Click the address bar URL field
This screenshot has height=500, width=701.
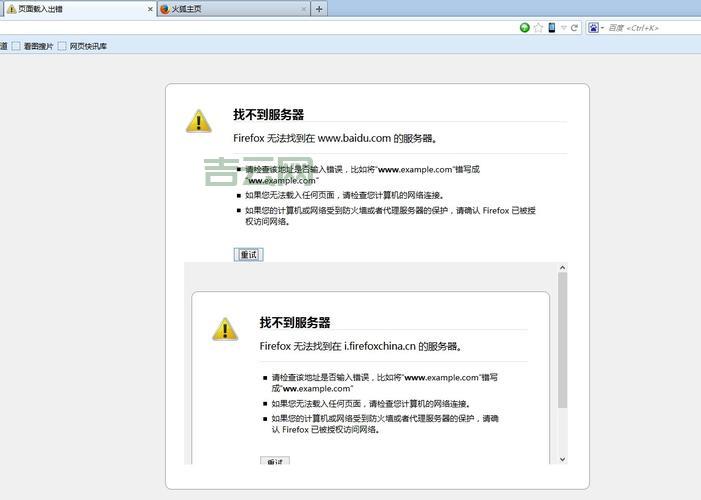click(258, 28)
